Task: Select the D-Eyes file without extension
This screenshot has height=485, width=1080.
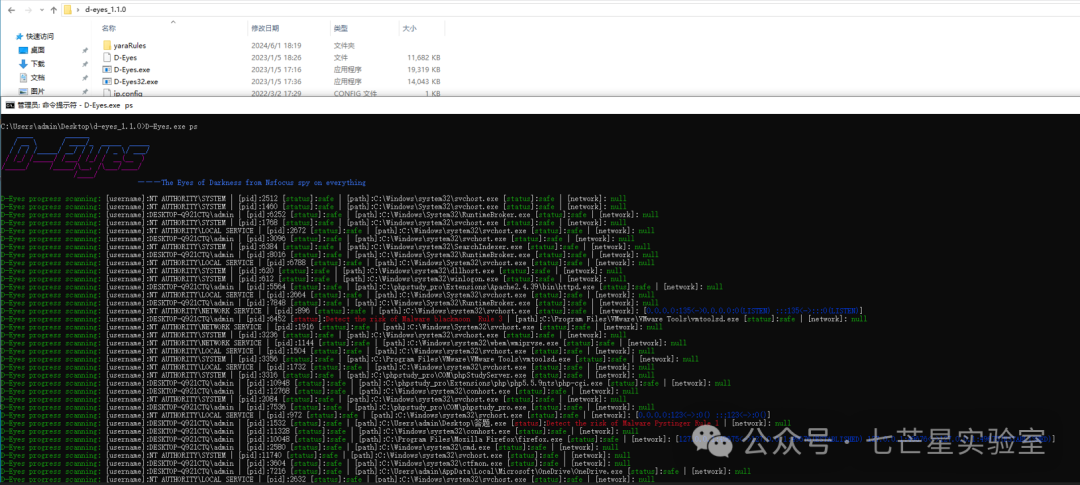Action: click(125, 58)
